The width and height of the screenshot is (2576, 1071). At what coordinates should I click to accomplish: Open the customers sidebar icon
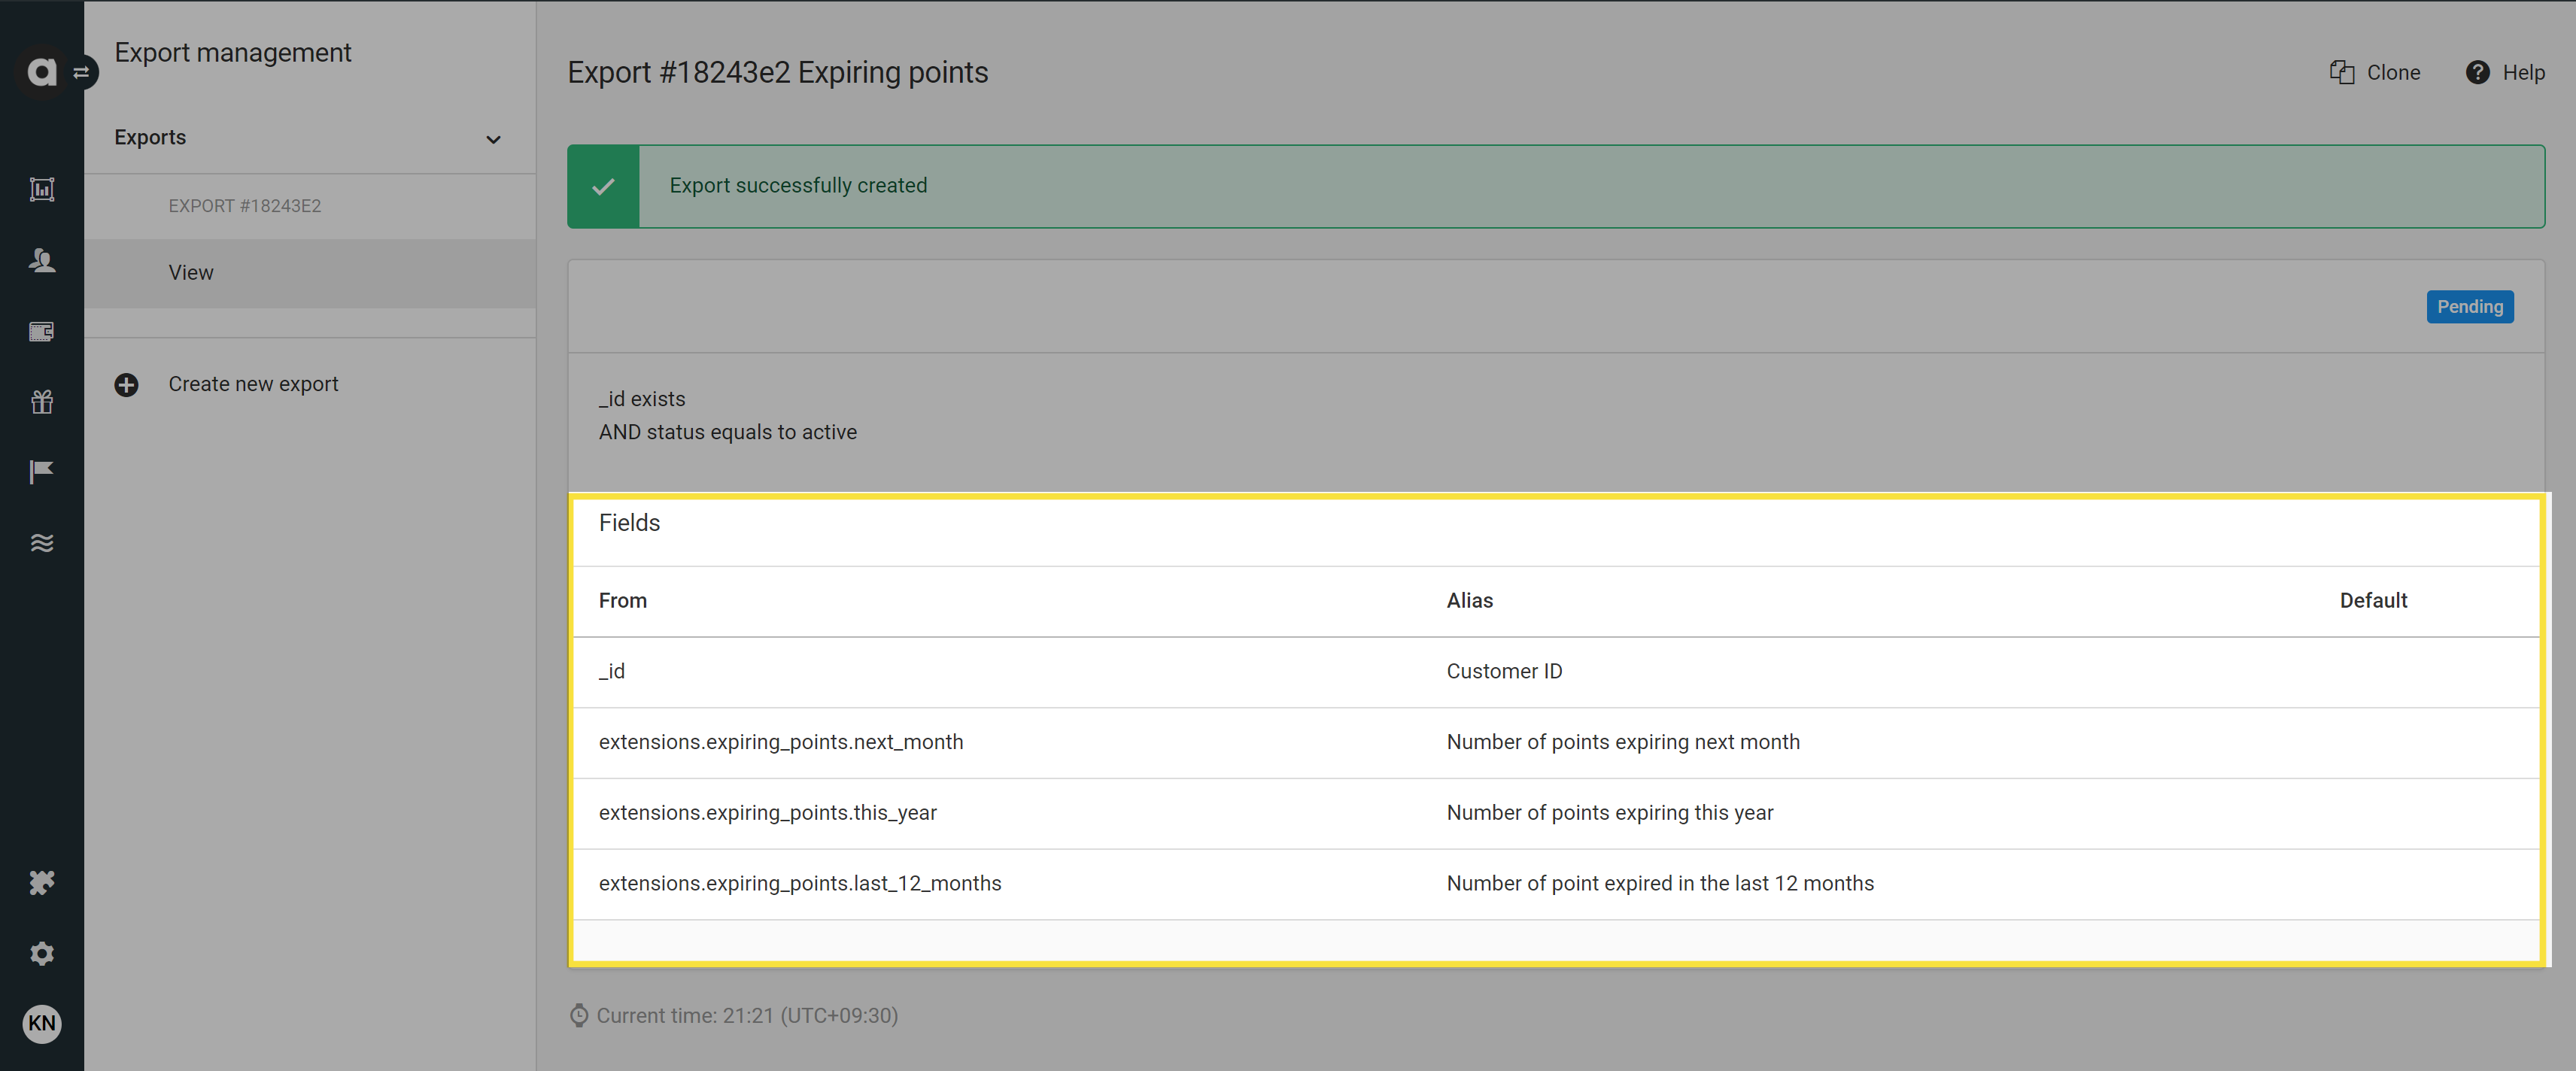point(41,260)
